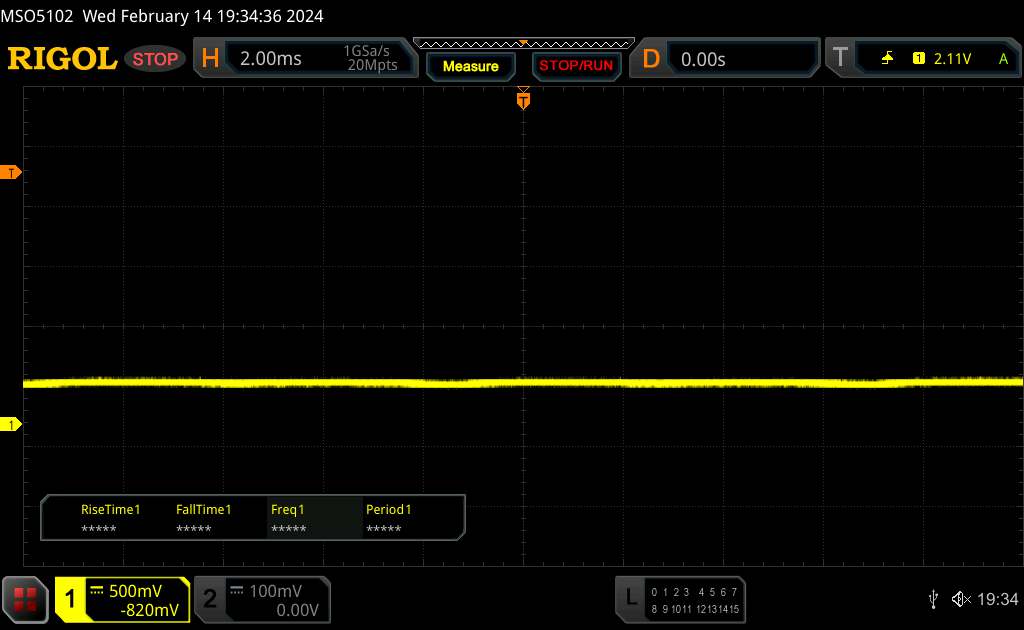The image size is (1024, 630).
Task: Click the RIGOL logo
Action: coord(62,59)
